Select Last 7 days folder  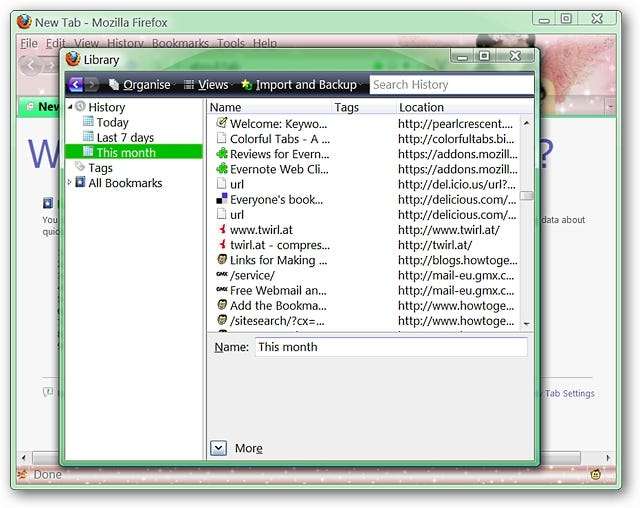pyautogui.click(x=125, y=137)
